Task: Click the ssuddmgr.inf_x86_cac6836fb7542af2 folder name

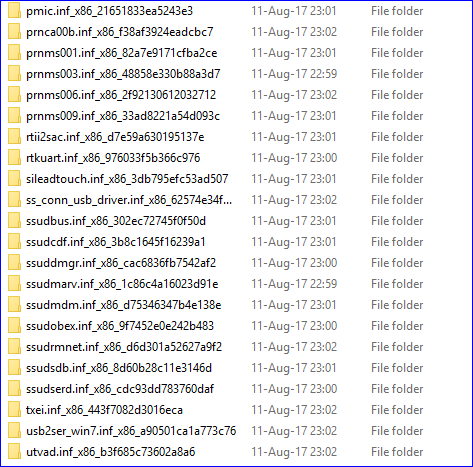Action: (121, 263)
